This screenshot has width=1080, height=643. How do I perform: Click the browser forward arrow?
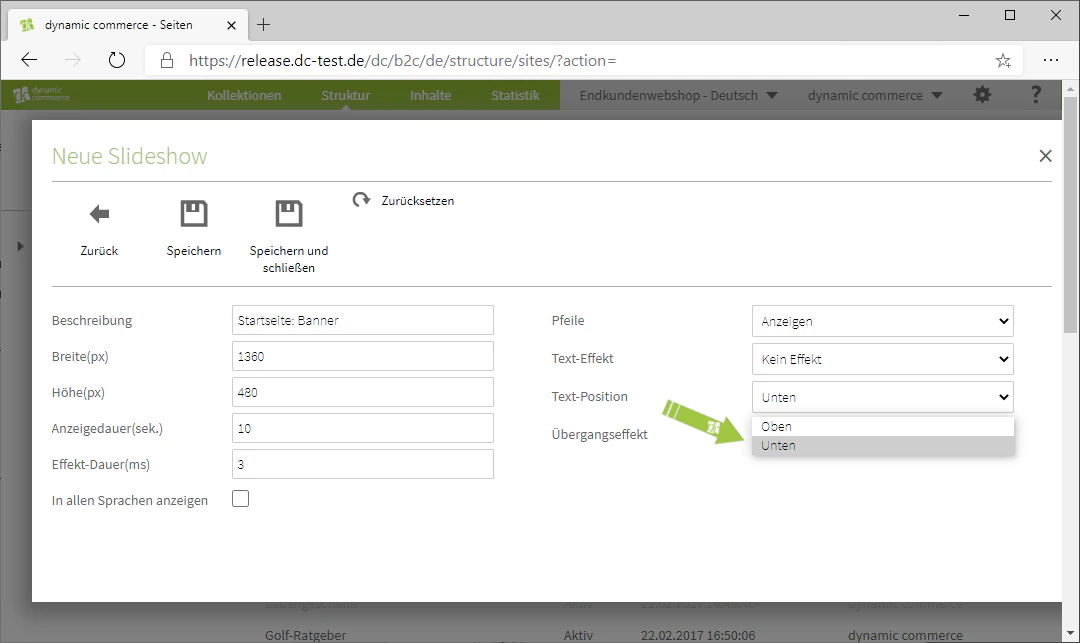[72, 60]
